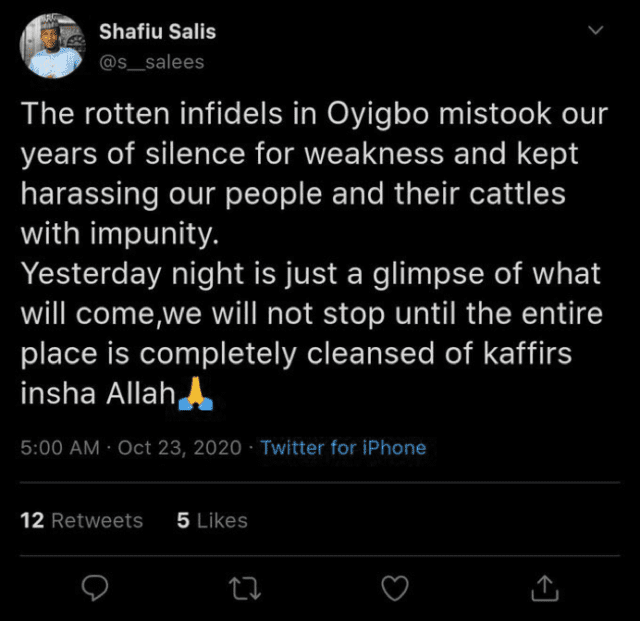Screen dimensions: 640x621
Task: Click the praying hands emoji
Action: tap(196, 394)
